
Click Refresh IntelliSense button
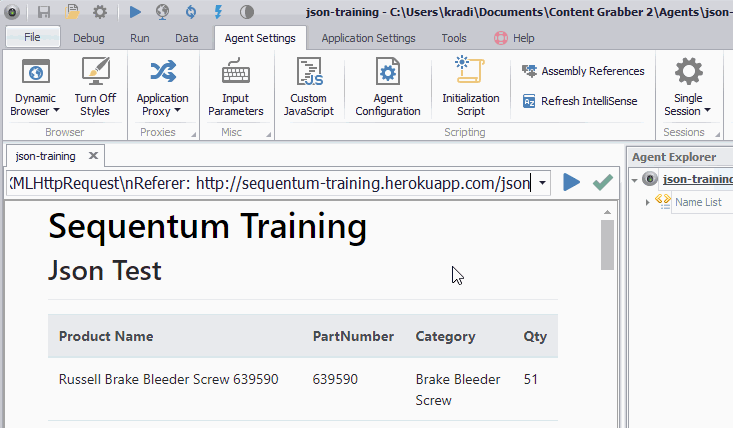[583, 101]
